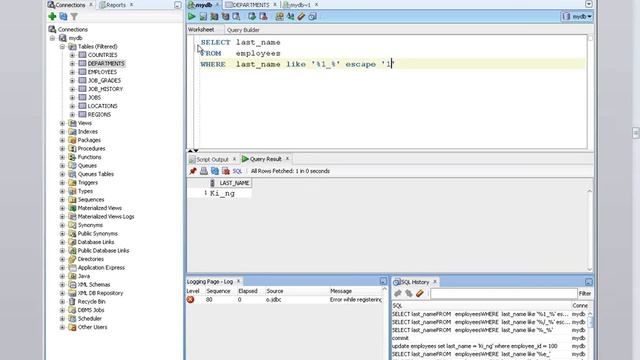Switch to the Script Output tab
640x360 pixels.
[x=212, y=159]
